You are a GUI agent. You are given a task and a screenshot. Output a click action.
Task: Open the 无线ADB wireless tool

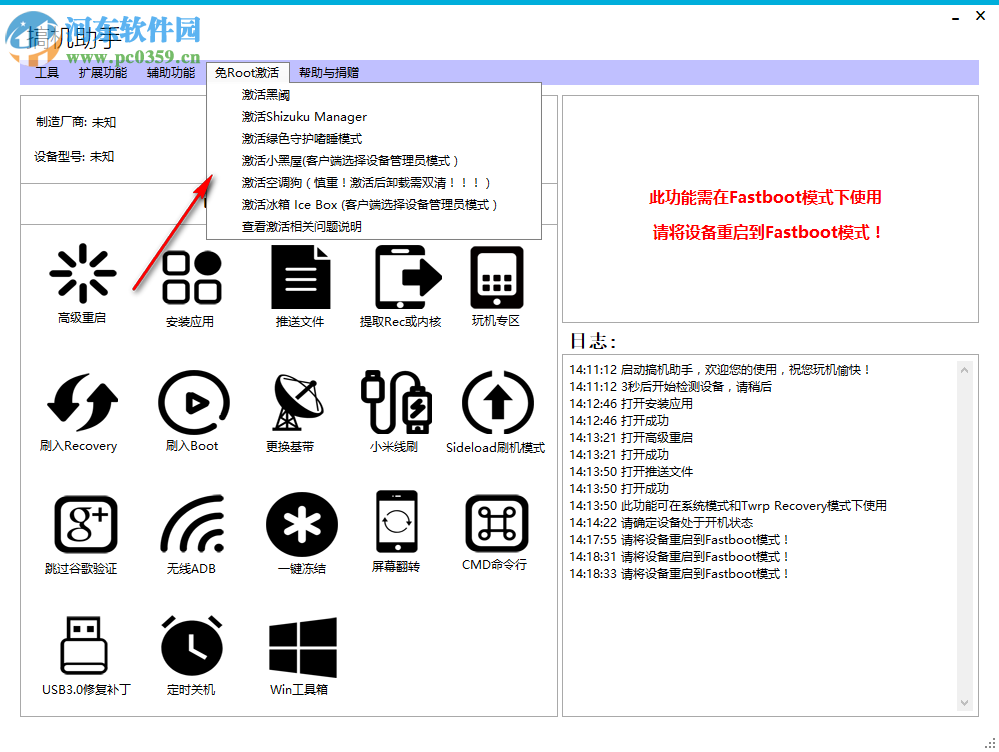pos(192,534)
